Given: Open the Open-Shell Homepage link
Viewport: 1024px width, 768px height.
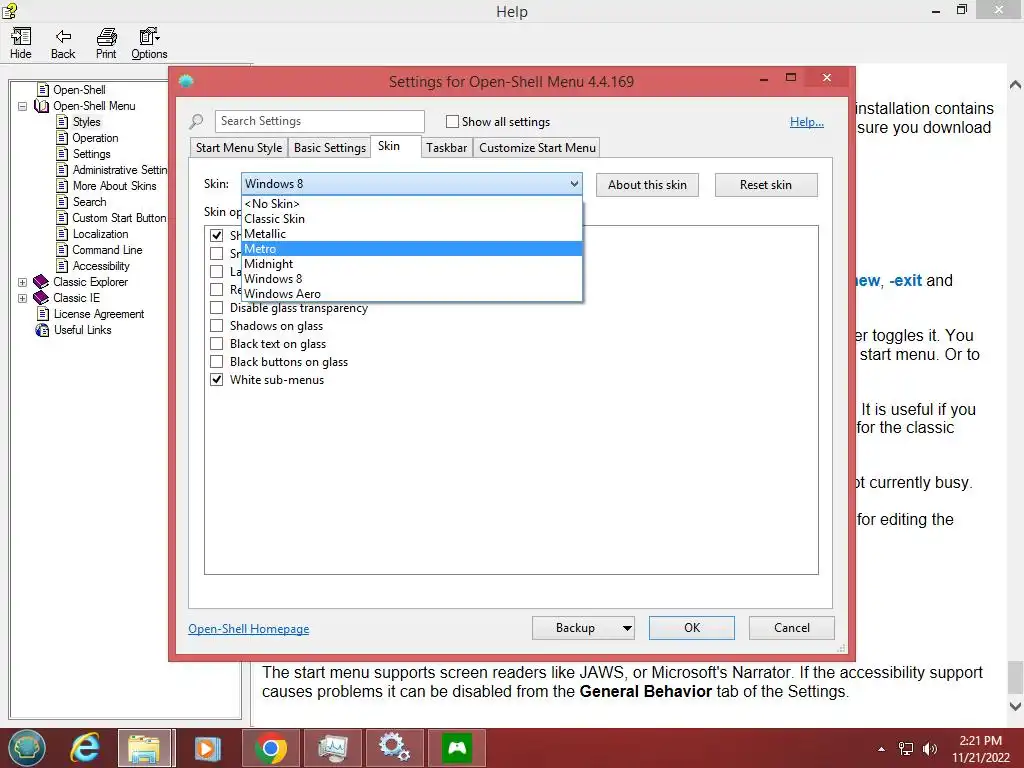Looking at the screenshot, I should [249, 628].
